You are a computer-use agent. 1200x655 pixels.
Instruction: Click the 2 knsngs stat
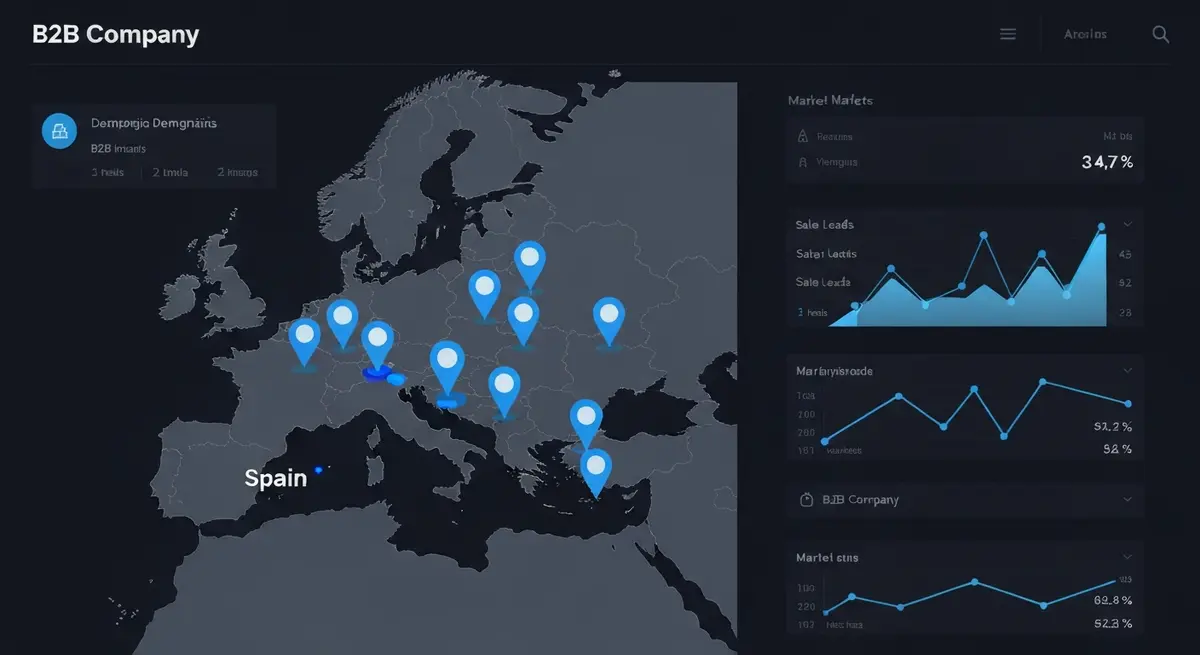pyautogui.click(x=237, y=172)
